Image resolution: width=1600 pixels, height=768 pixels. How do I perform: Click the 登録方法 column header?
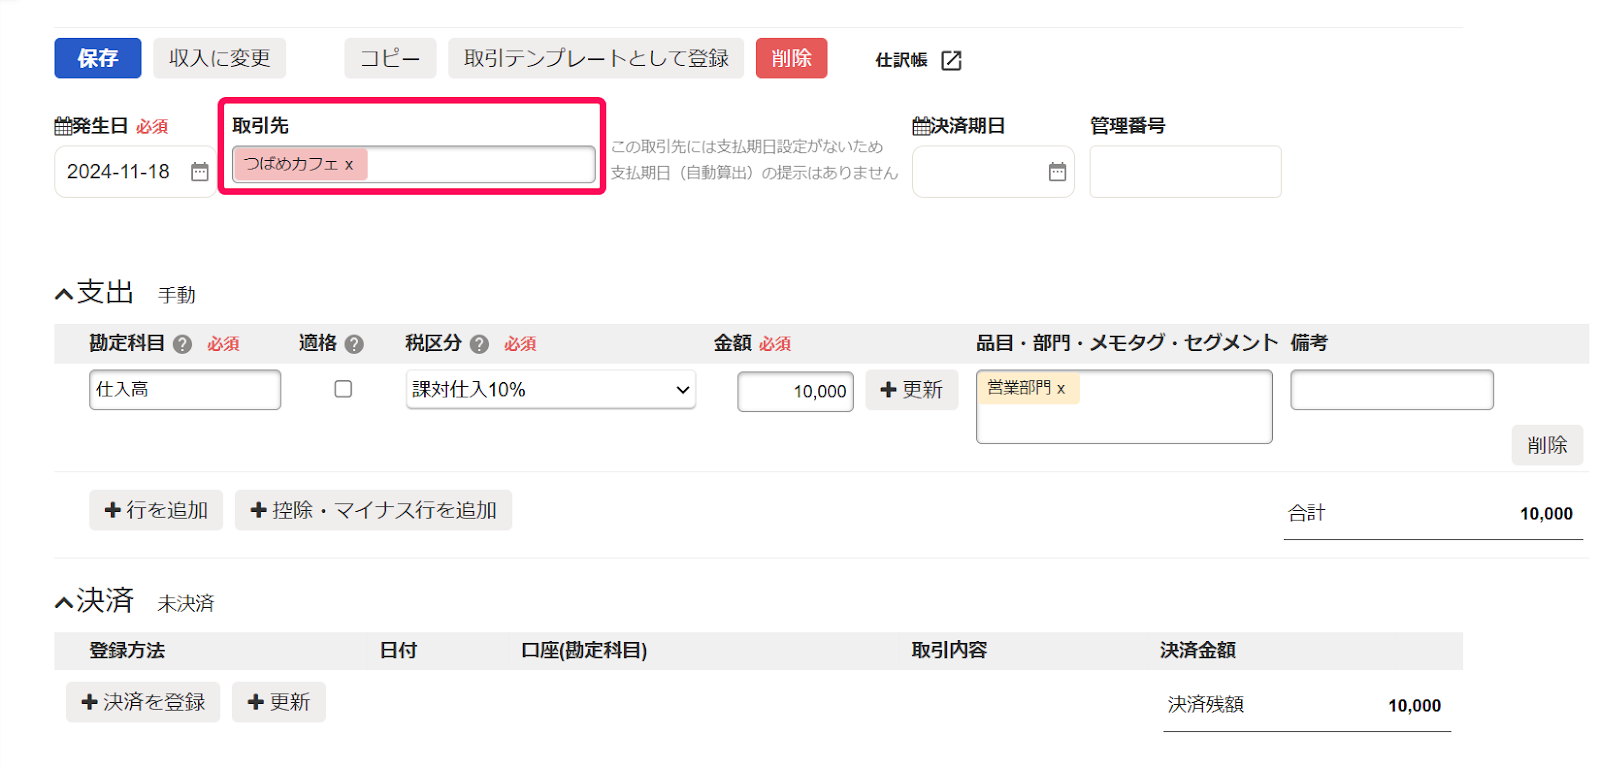[x=127, y=651]
